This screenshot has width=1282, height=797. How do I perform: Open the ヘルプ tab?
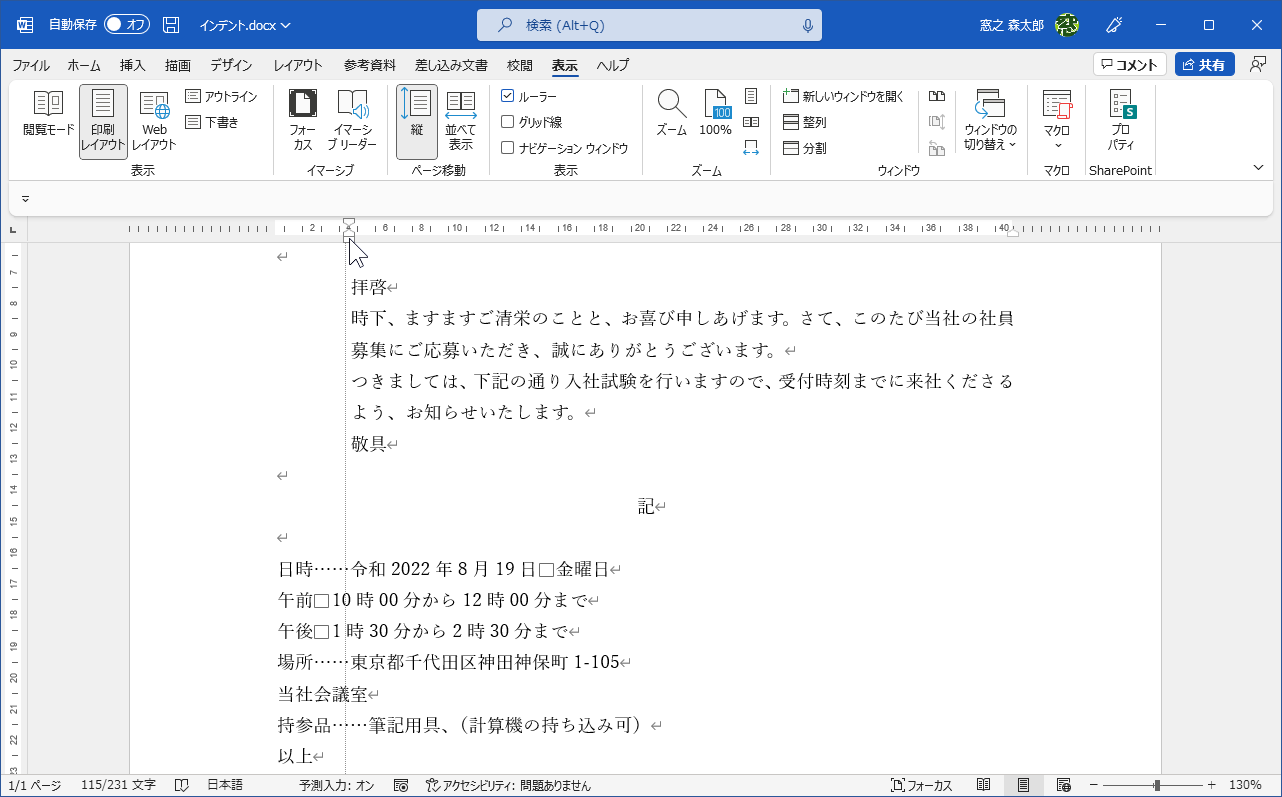[613, 66]
